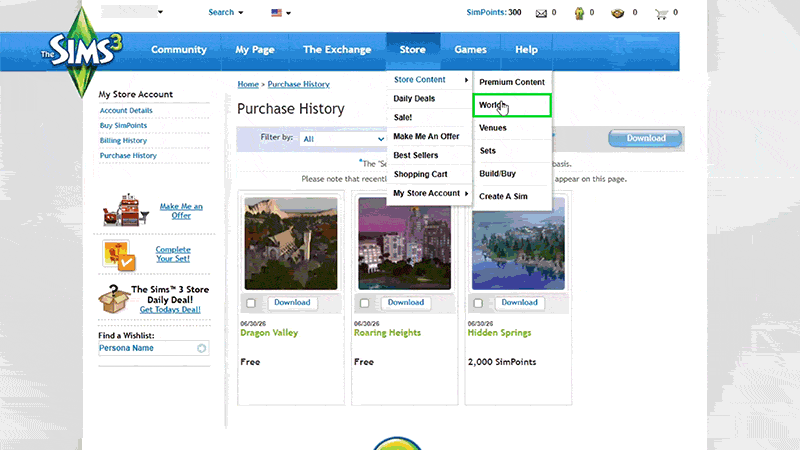Tick the Hidden Springs checkbox
This screenshot has width=800, height=450.
point(478,303)
